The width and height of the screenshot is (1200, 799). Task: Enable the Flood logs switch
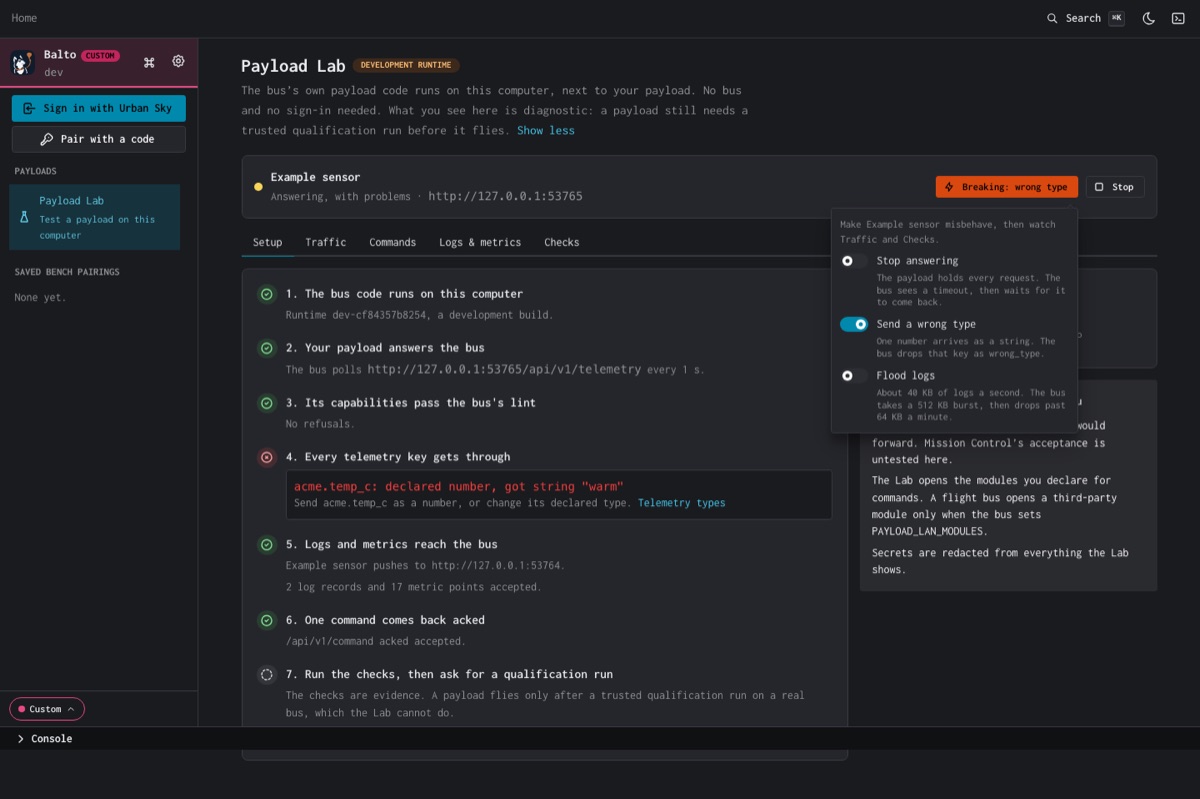tap(854, 376)
